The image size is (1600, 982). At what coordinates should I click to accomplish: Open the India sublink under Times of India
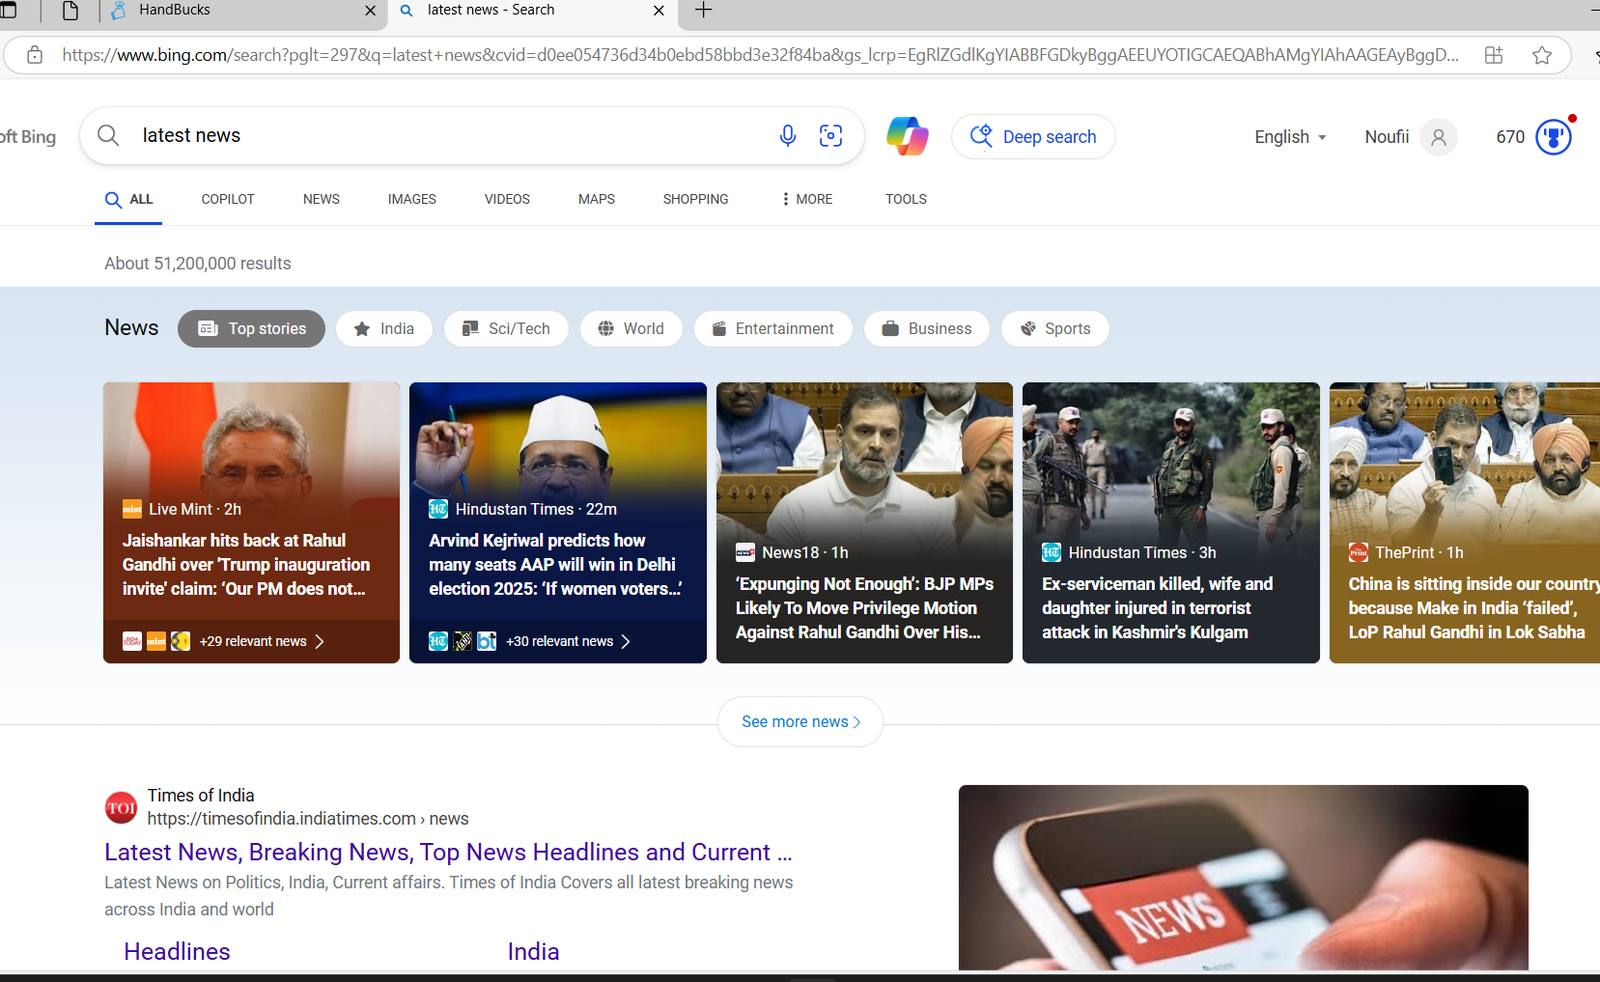click(x=533, y=951)
